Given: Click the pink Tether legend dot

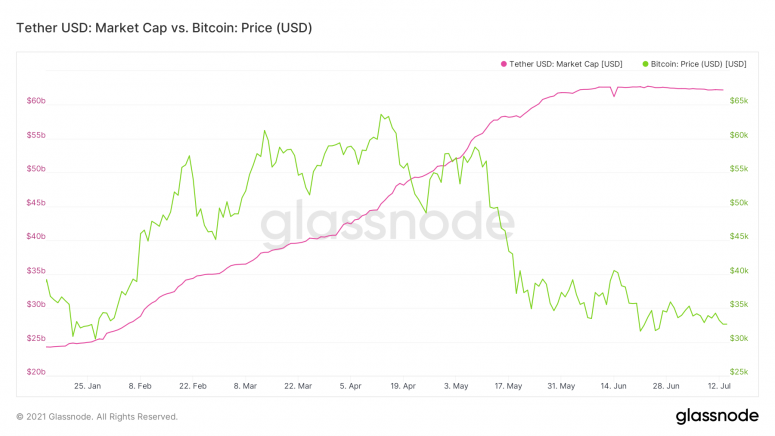Looking at the screenshot, I should 504,64.
